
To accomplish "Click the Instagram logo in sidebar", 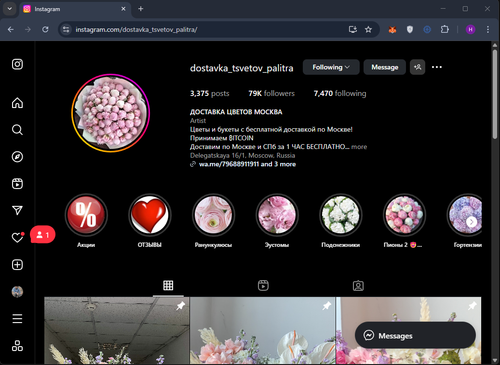I will (x=17, y=64).
